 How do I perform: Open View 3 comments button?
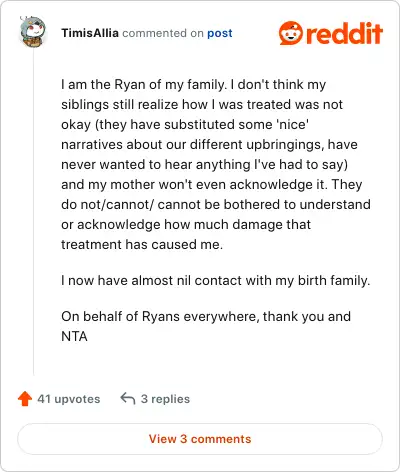tap(200, 439)
